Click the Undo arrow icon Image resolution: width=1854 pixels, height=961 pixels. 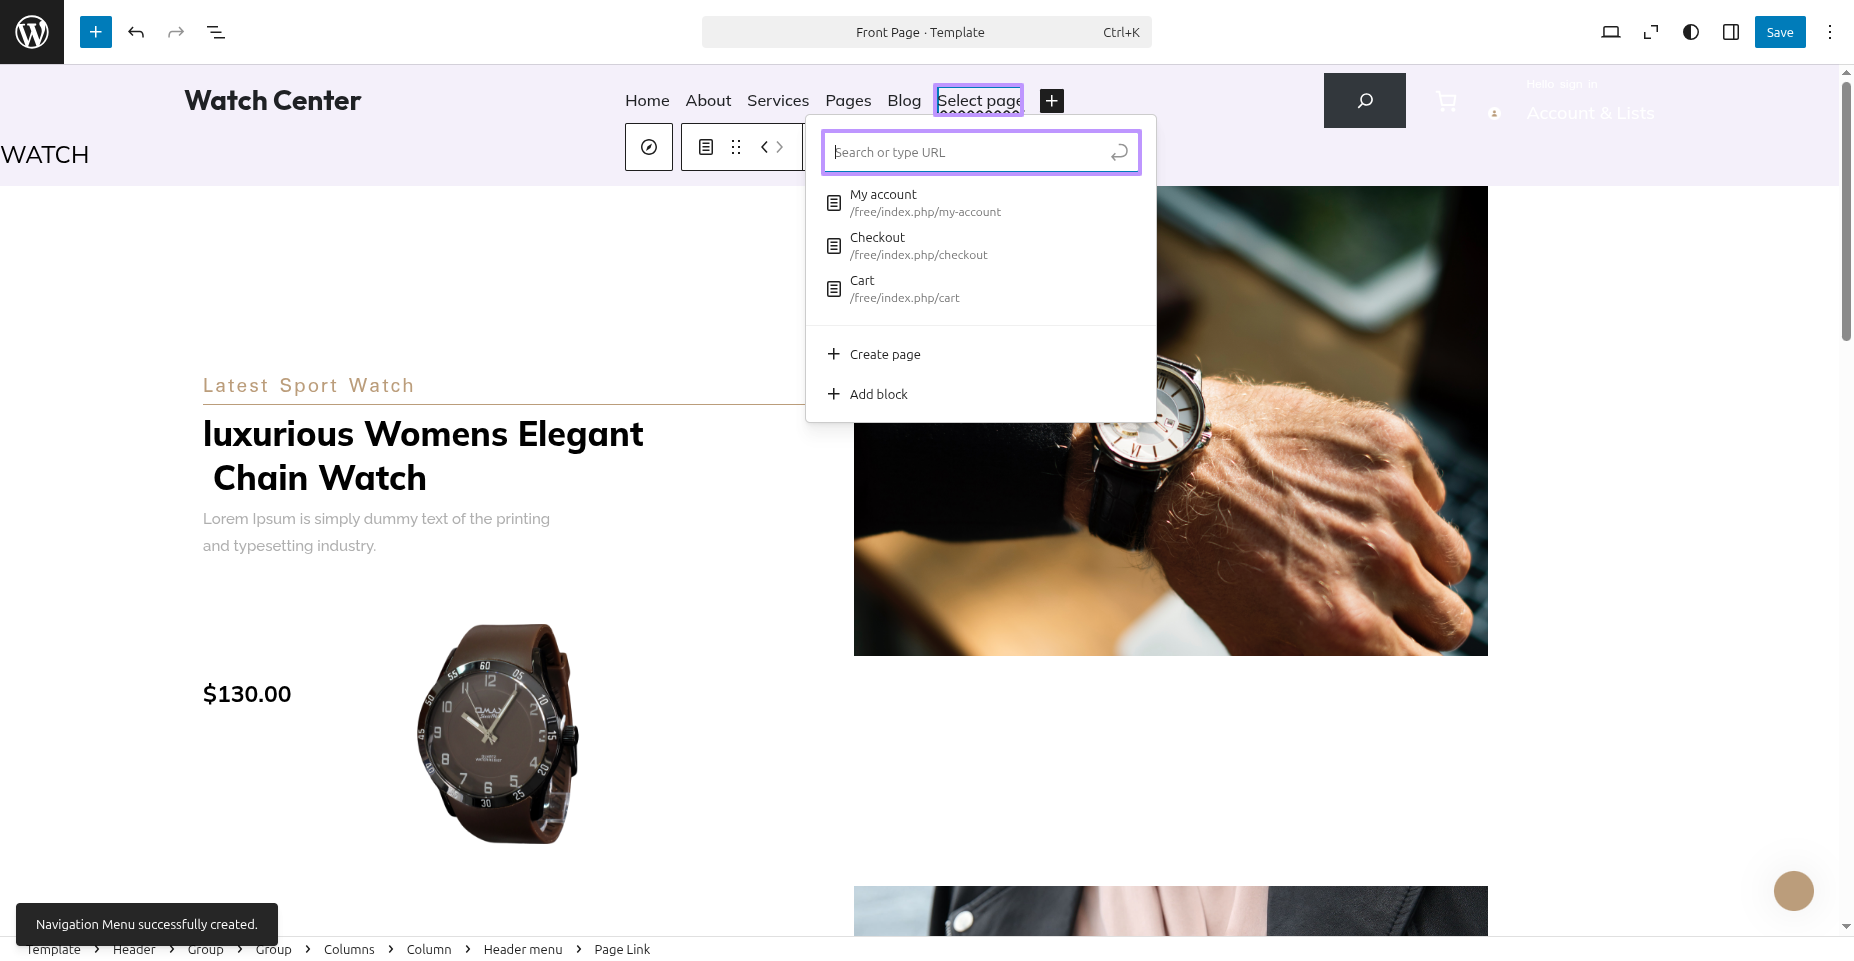[136, 32]
